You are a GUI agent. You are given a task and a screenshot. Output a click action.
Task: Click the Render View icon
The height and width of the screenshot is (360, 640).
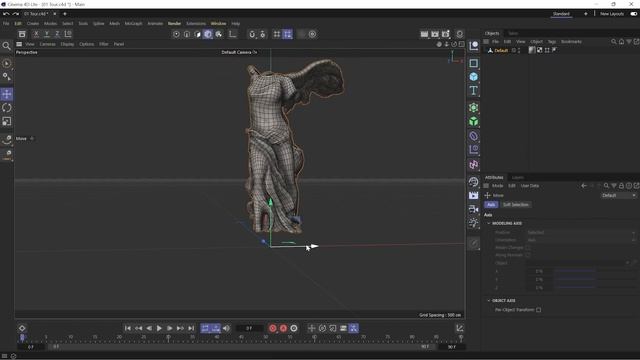424,34
